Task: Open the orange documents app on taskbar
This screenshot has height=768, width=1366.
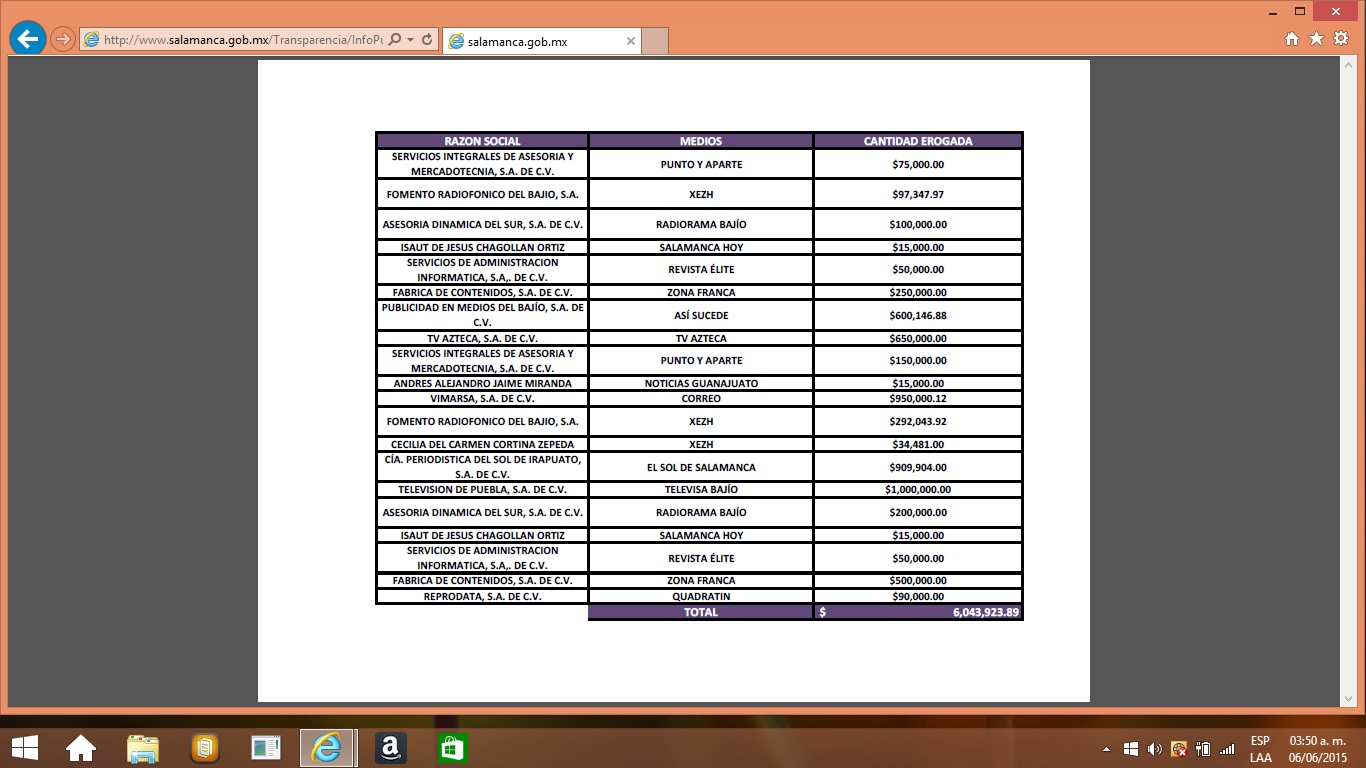Action: pos(205,748)
